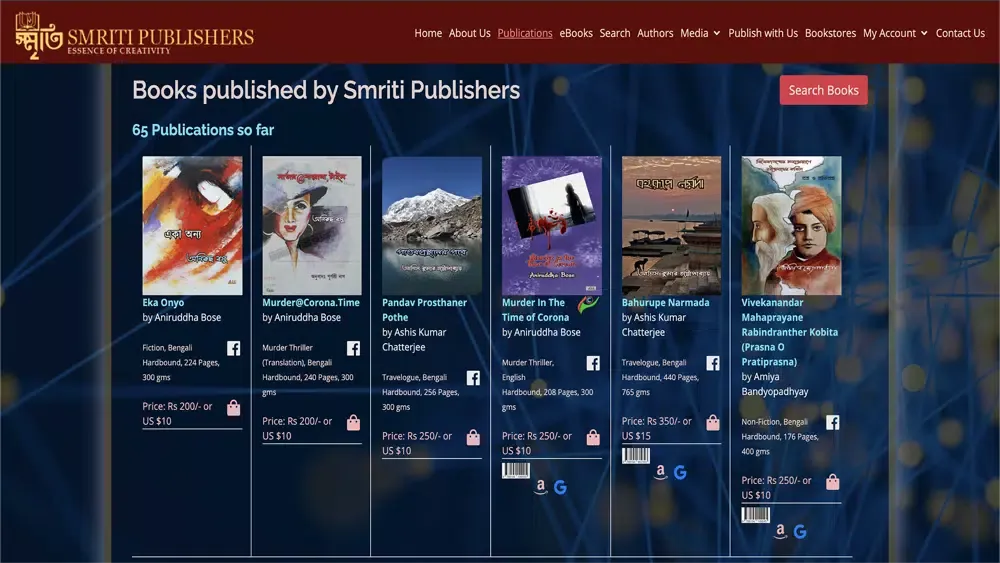The width and height of the screenshot is (1000, 563).
Task: Open Amazon link for Murder In The Time of Corona
Action: (541, 487)
